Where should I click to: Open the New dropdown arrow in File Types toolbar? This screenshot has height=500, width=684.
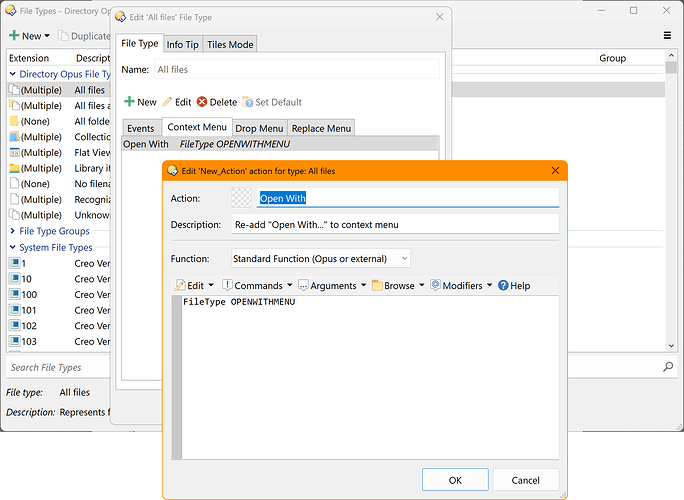(47, 36)
